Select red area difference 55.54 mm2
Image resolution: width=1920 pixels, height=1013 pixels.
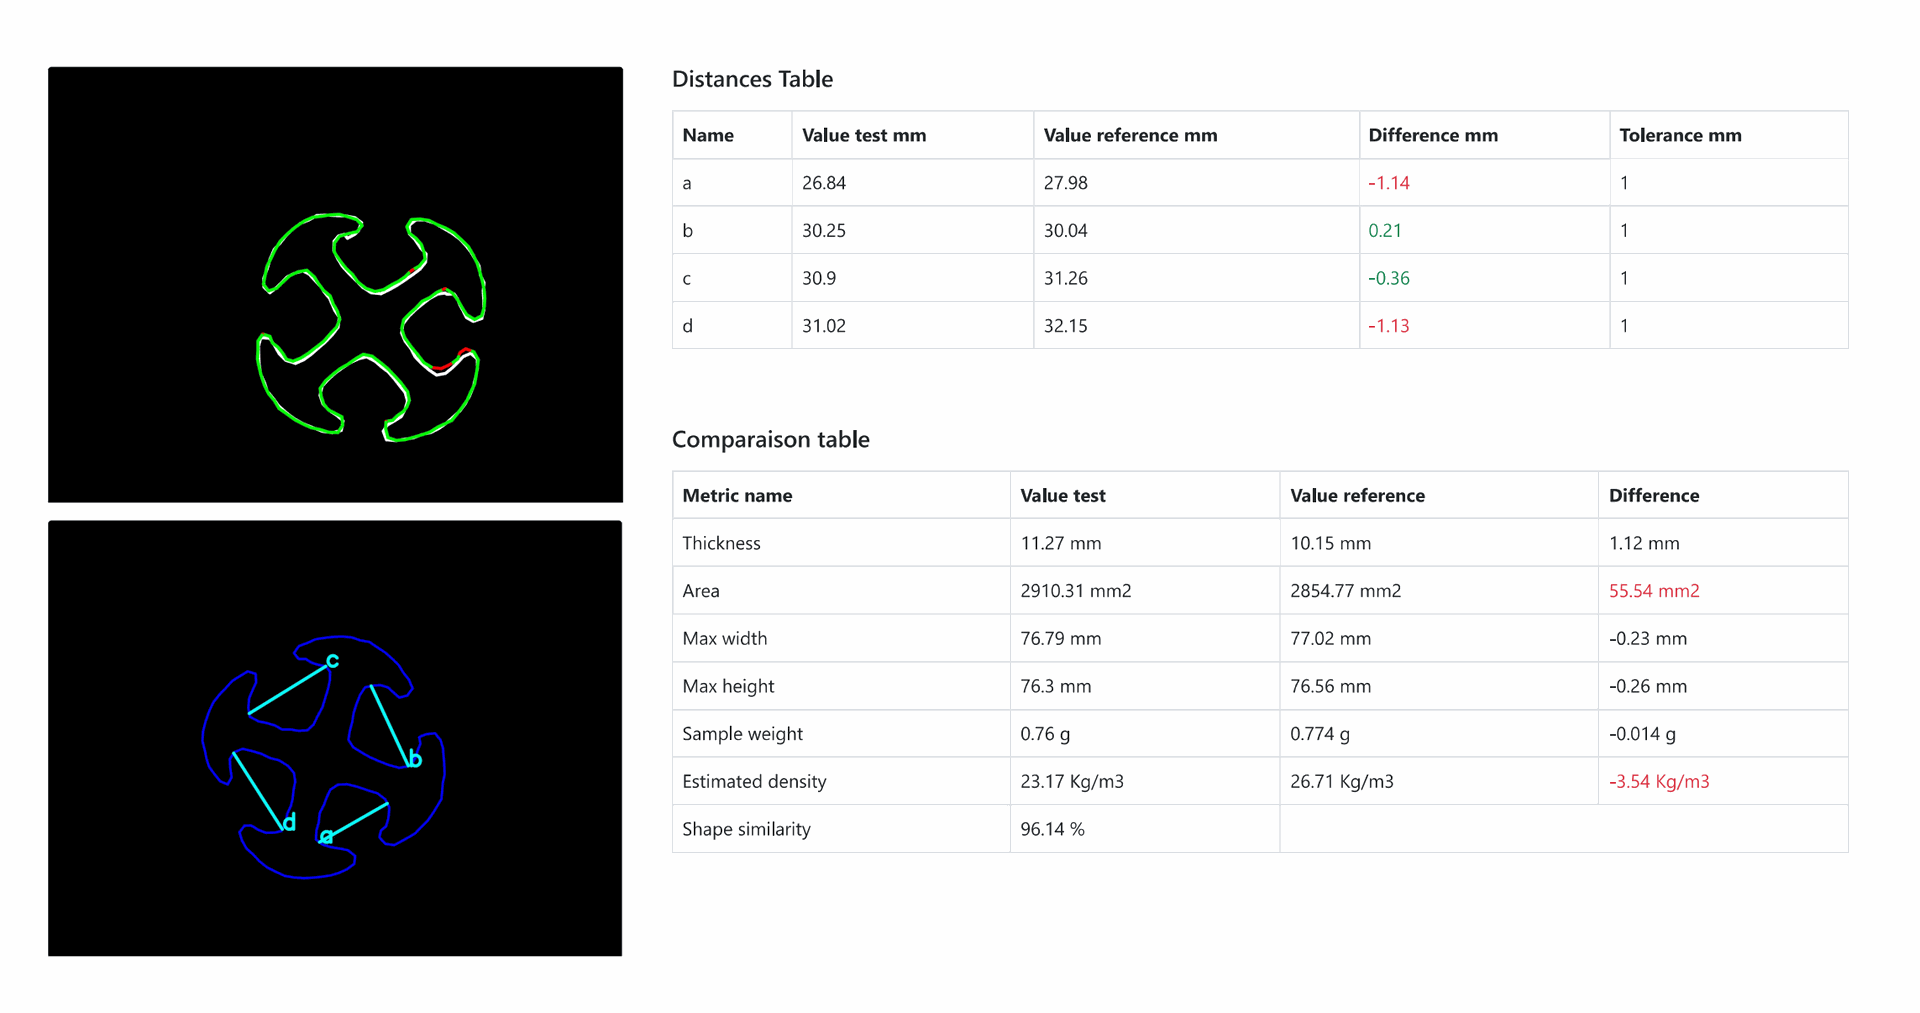click(1654, 591)
